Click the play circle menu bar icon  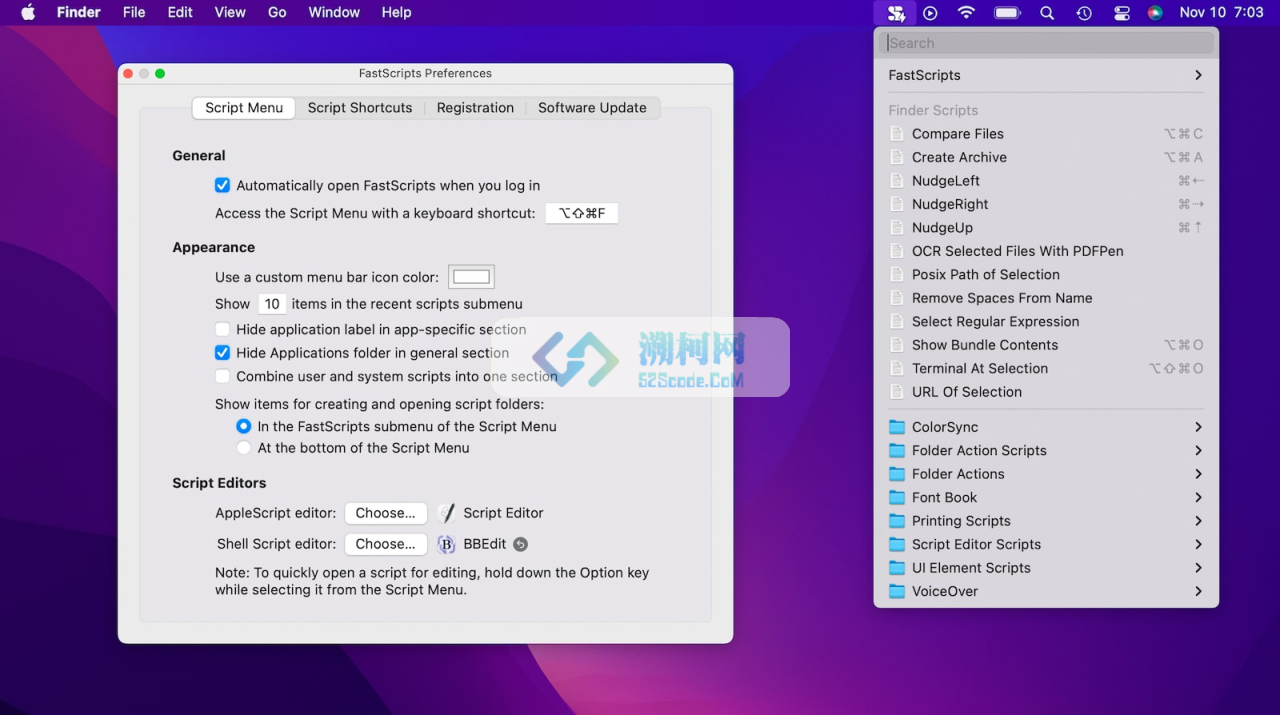point(930,13)
